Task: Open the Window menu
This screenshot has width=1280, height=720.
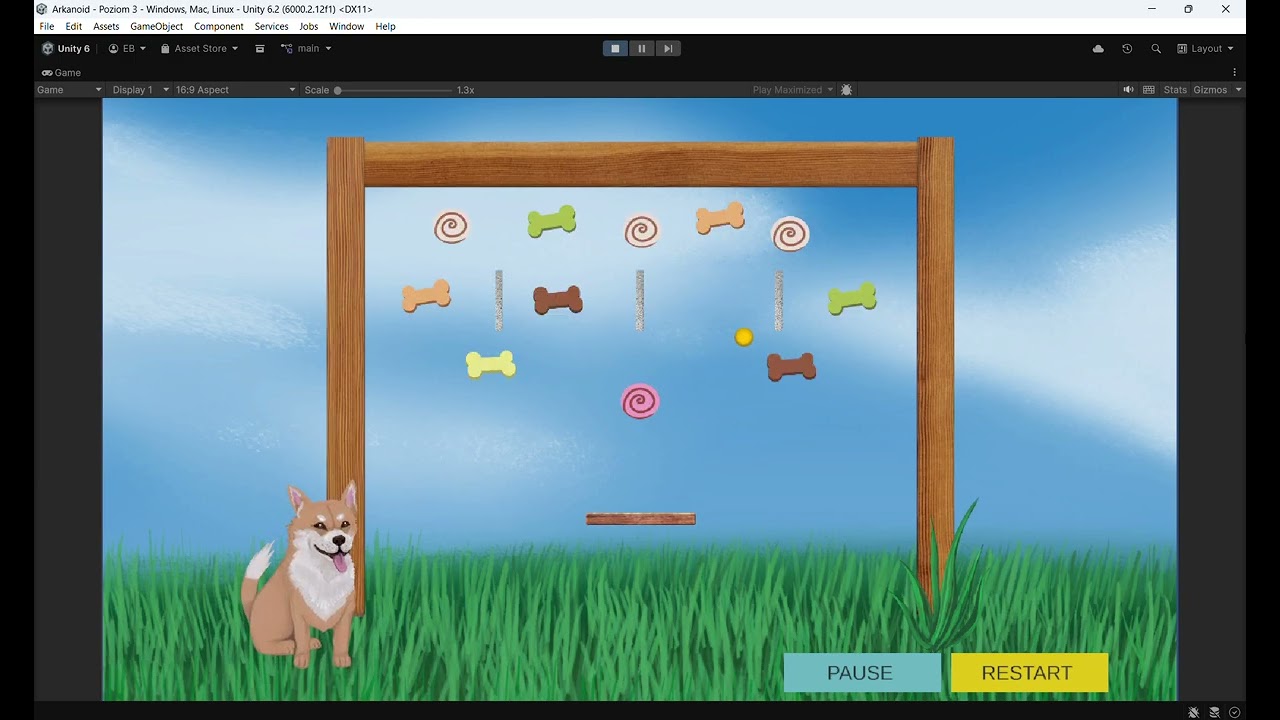Action: point(347,26)
